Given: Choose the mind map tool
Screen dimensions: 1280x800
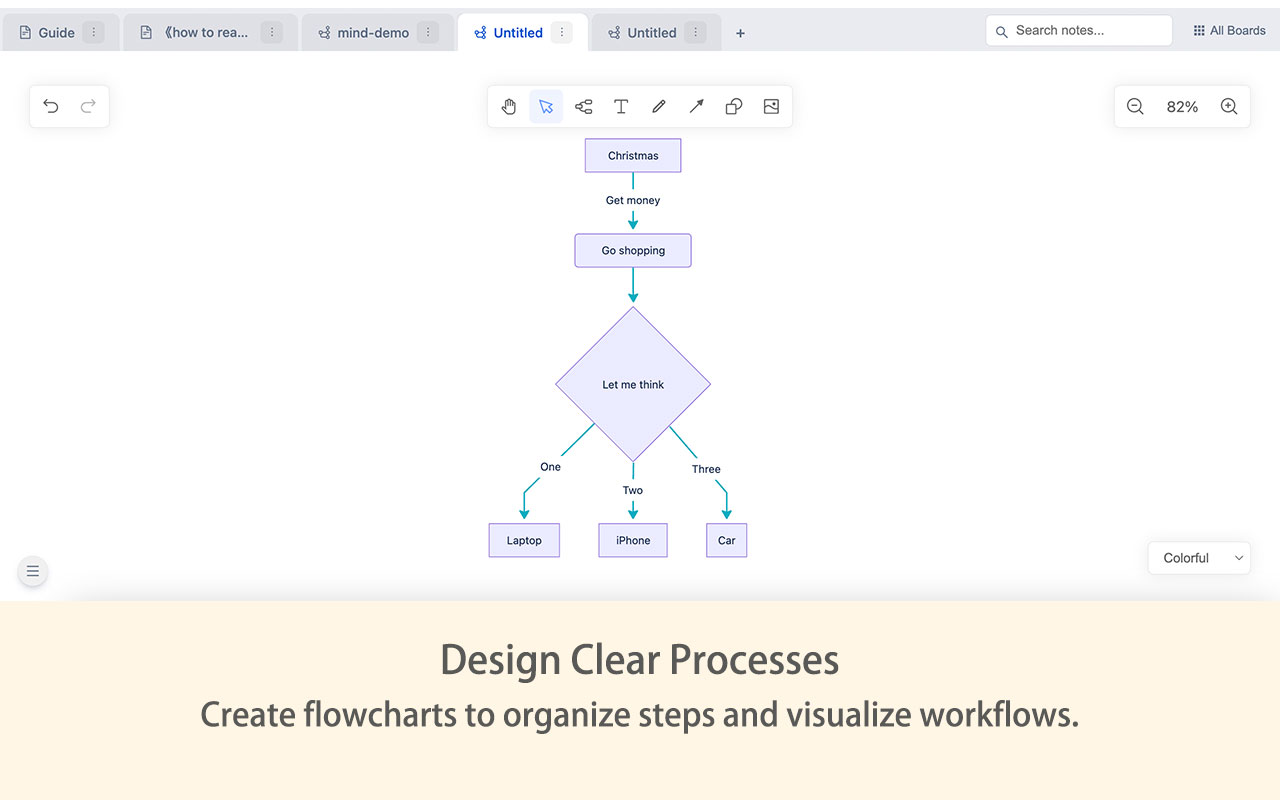Looking at the screenshot, I should [584, 107].
